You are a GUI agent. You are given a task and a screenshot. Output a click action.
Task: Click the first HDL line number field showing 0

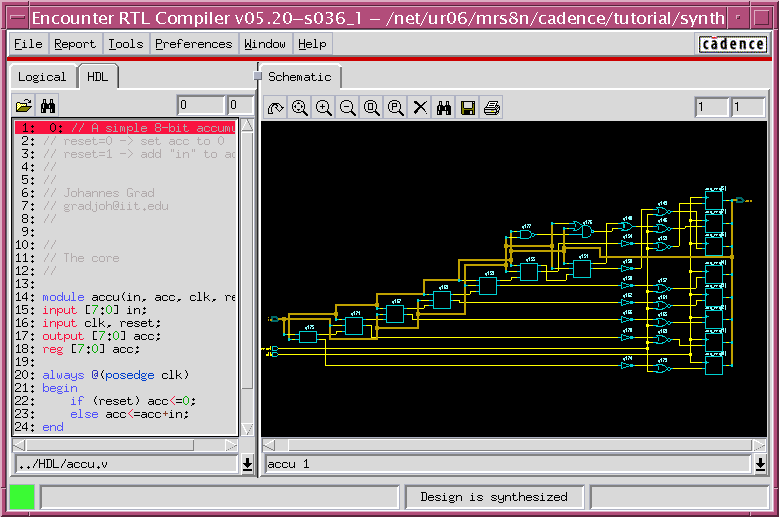201,105
